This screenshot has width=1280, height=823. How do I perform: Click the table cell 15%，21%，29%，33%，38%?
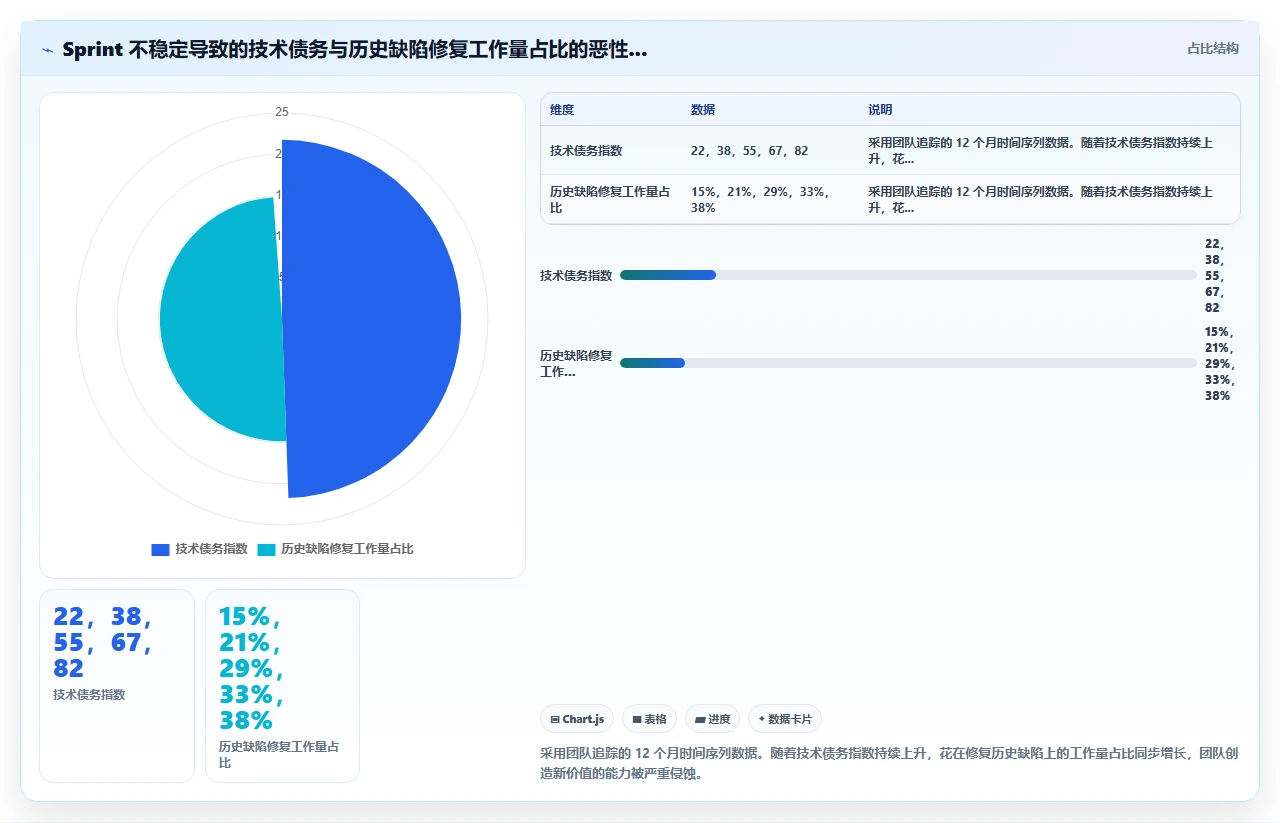click(760, 200)
